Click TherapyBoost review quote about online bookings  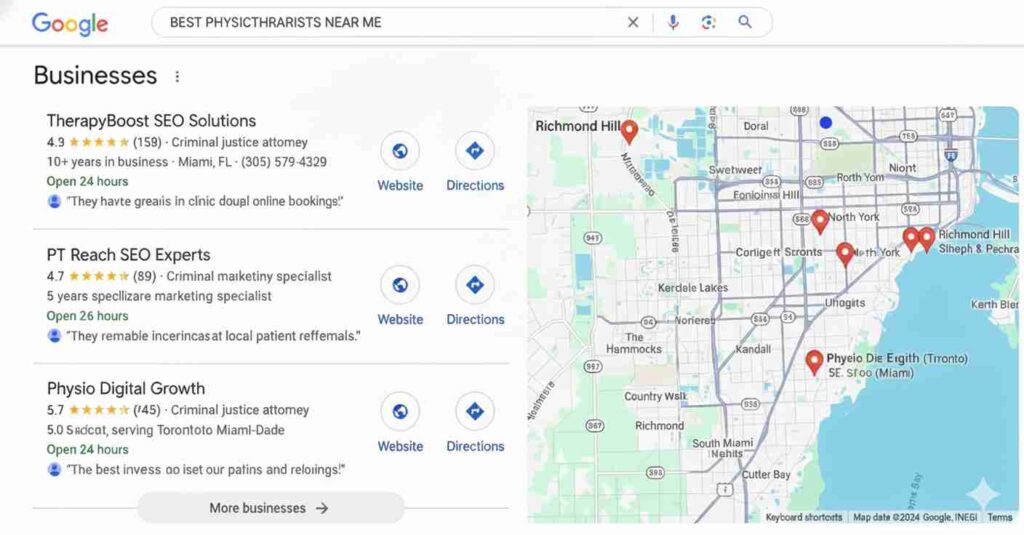205,202
